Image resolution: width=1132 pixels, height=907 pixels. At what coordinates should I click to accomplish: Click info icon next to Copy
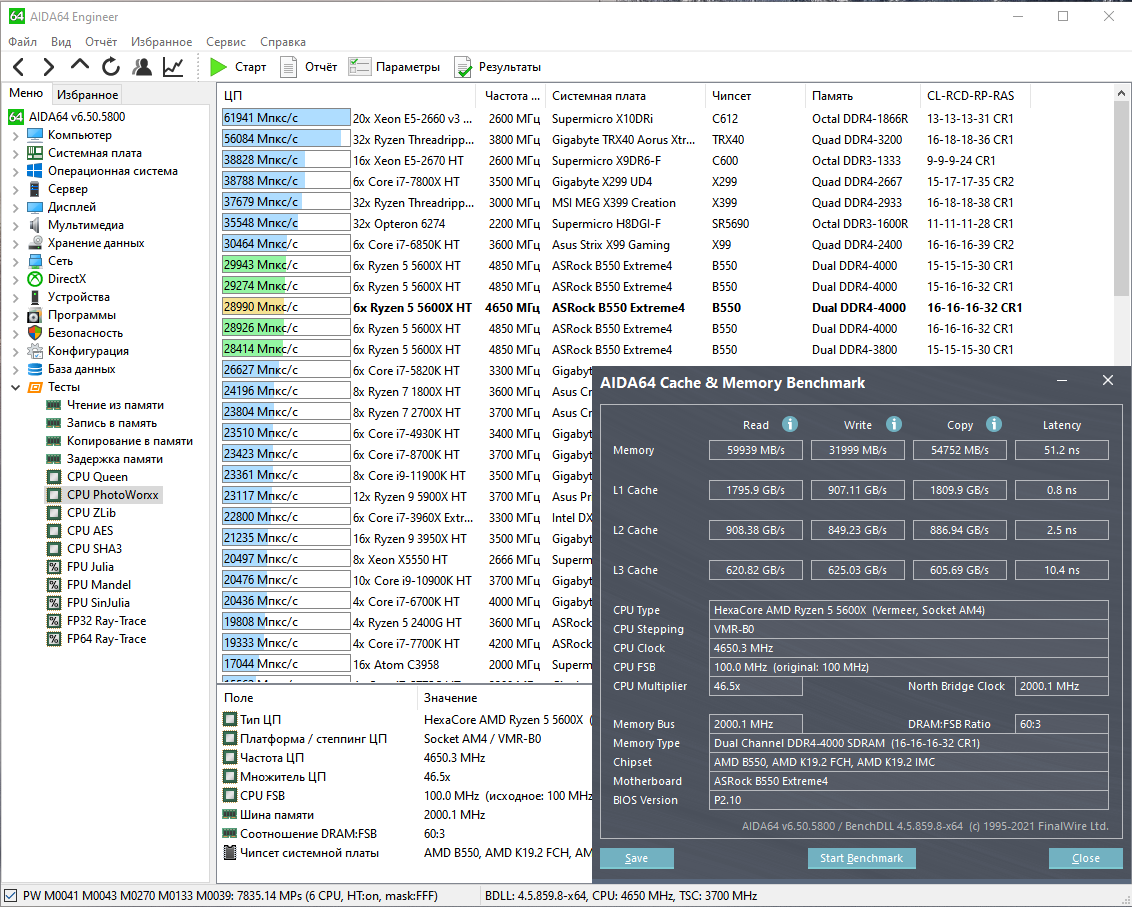[994, 424]
